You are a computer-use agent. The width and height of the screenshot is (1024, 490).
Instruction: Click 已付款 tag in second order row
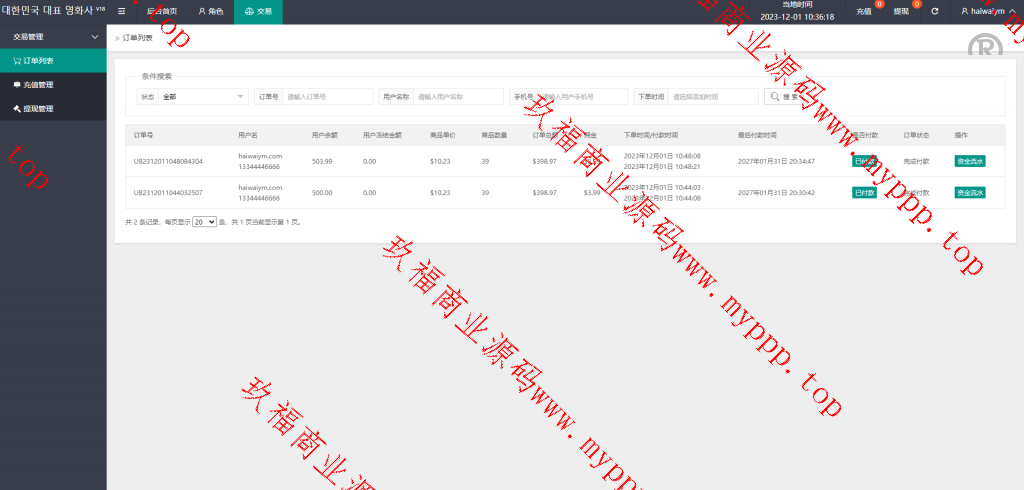click(x=864, y=193)
